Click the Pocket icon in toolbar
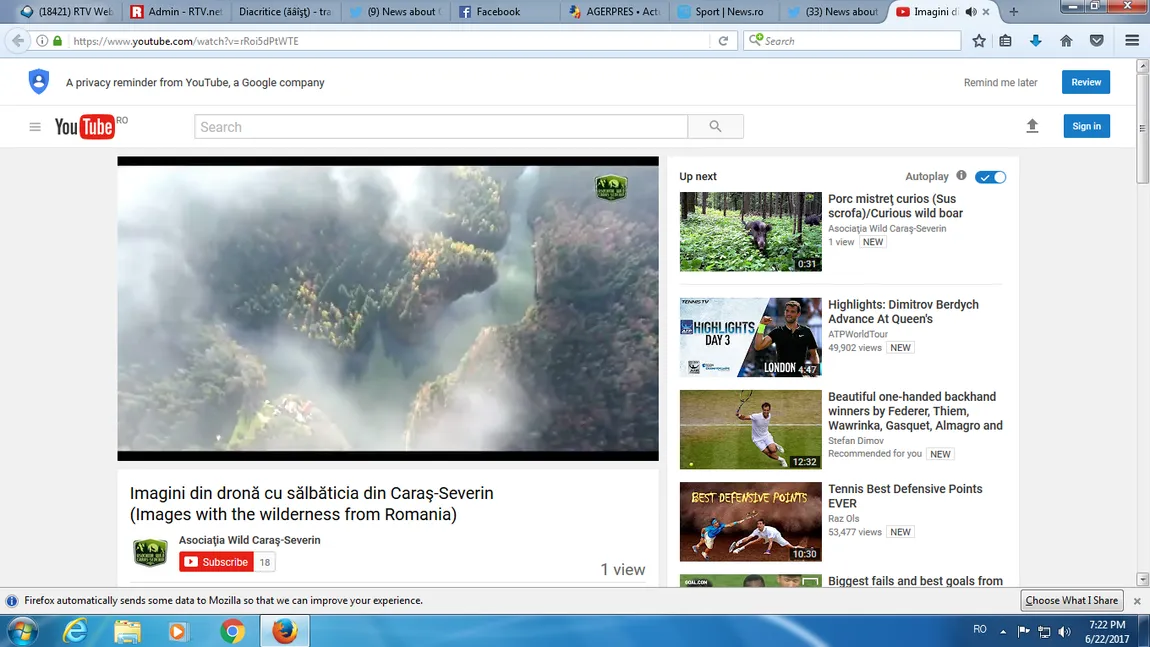This screenshot has height=647, width=1150. (1097, 41)
